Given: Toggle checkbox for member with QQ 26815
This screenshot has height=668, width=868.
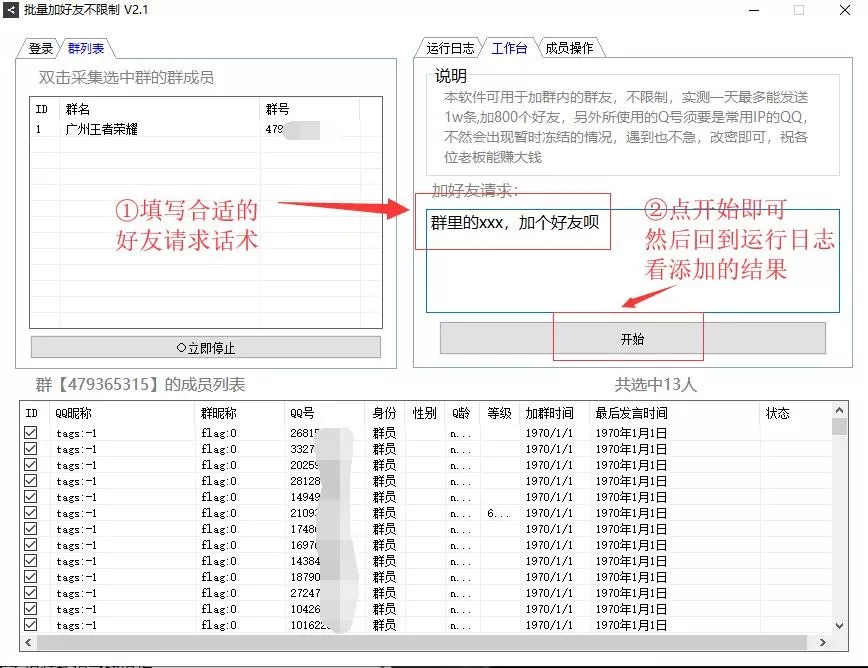Looking at the screenshot, I should (x=31, y=433).
